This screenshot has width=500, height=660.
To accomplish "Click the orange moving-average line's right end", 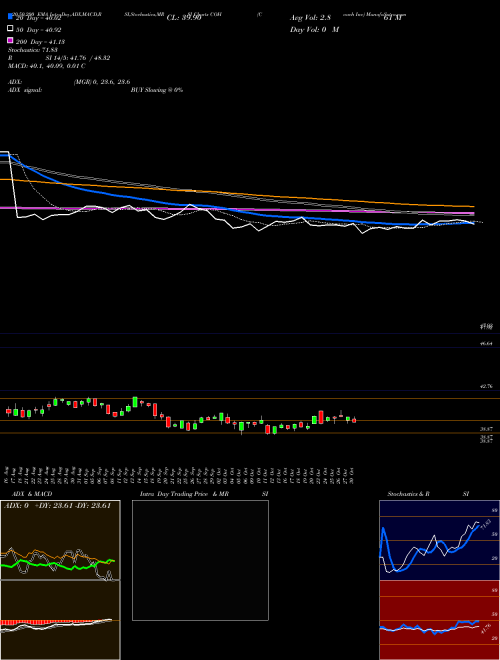I will coord(473,206).
